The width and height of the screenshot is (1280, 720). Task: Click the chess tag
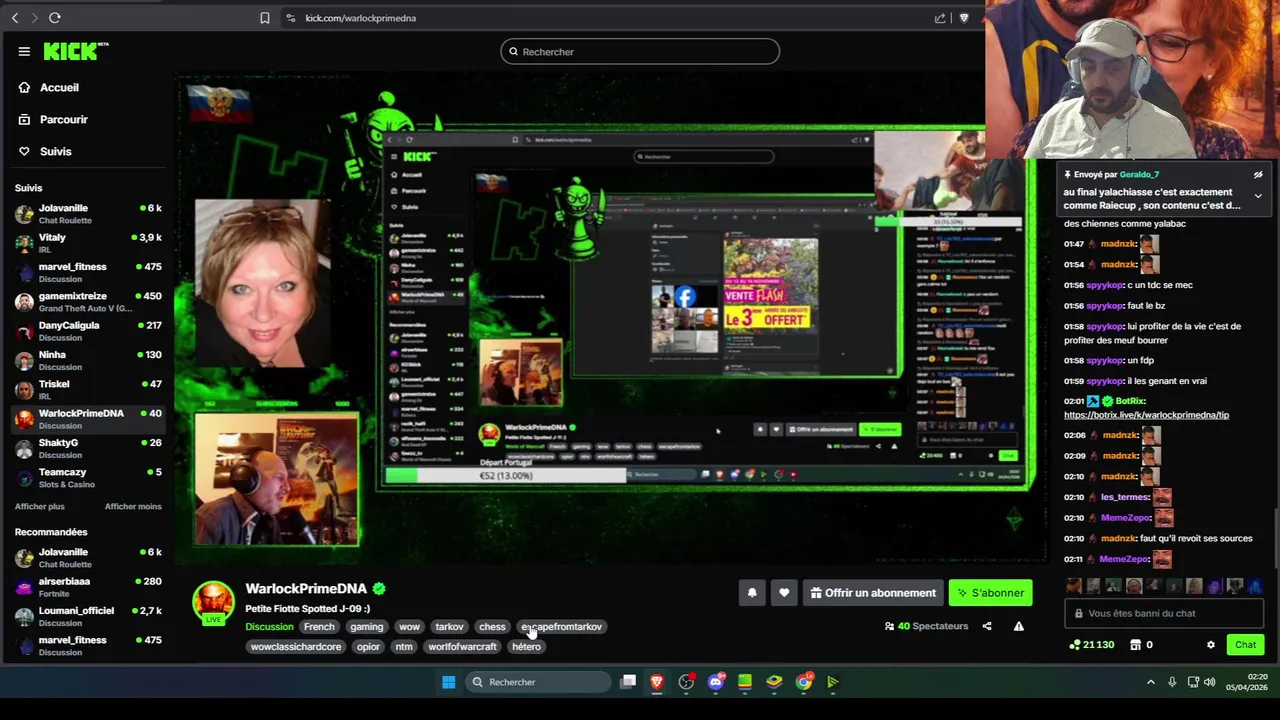pos(492,627)
